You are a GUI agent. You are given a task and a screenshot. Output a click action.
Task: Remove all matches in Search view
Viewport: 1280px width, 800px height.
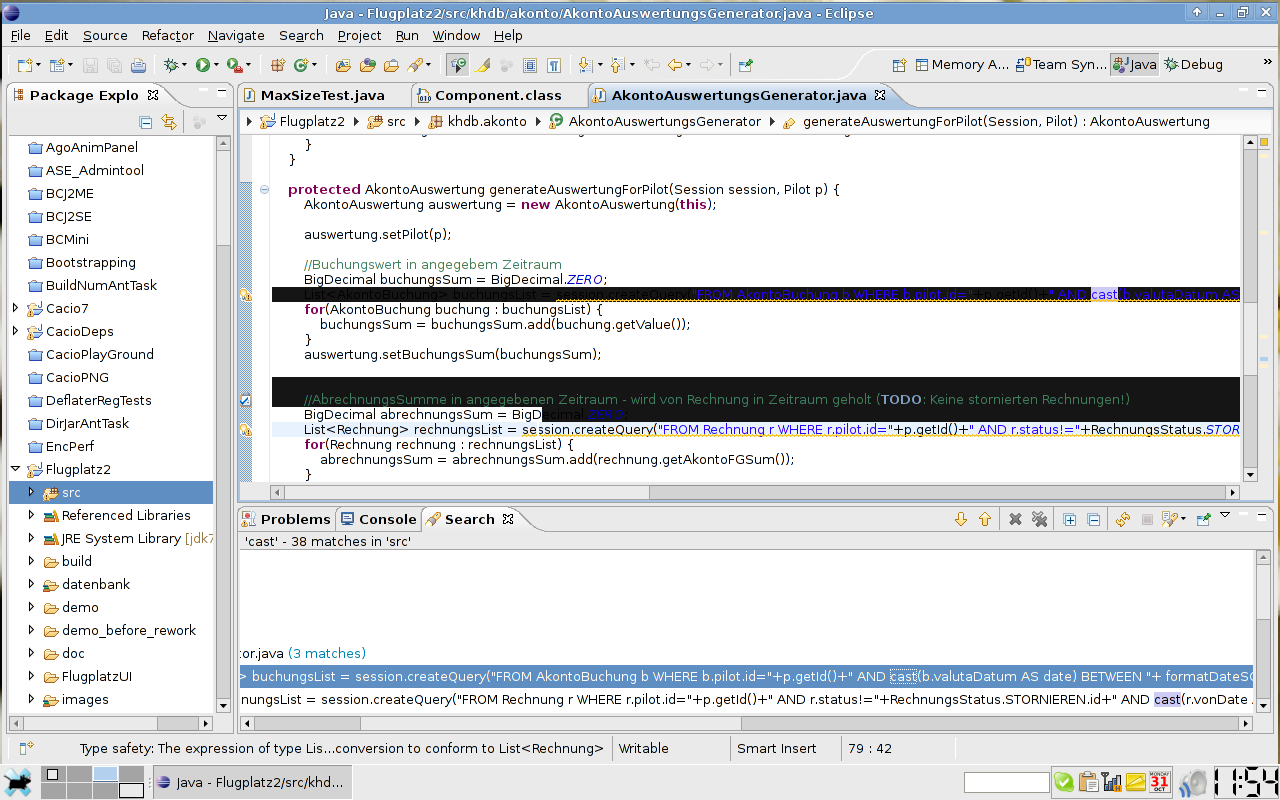click(x=1039, y=519)
